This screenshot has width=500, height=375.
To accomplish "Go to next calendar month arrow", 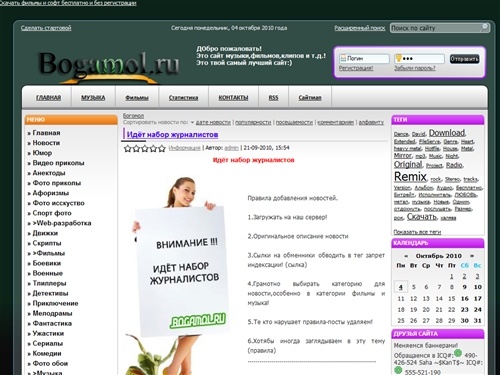I will coord(472,256).
